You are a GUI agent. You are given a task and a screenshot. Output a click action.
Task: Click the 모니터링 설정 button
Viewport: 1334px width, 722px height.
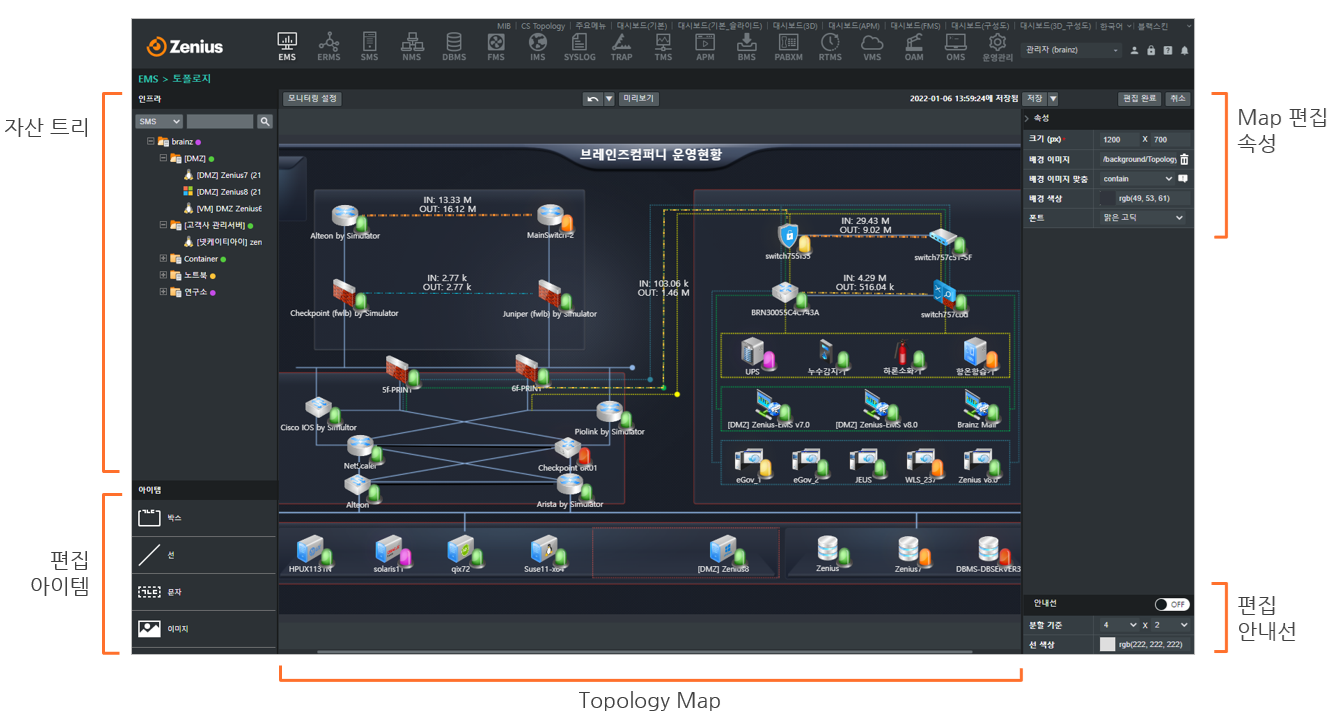point(312,99)
